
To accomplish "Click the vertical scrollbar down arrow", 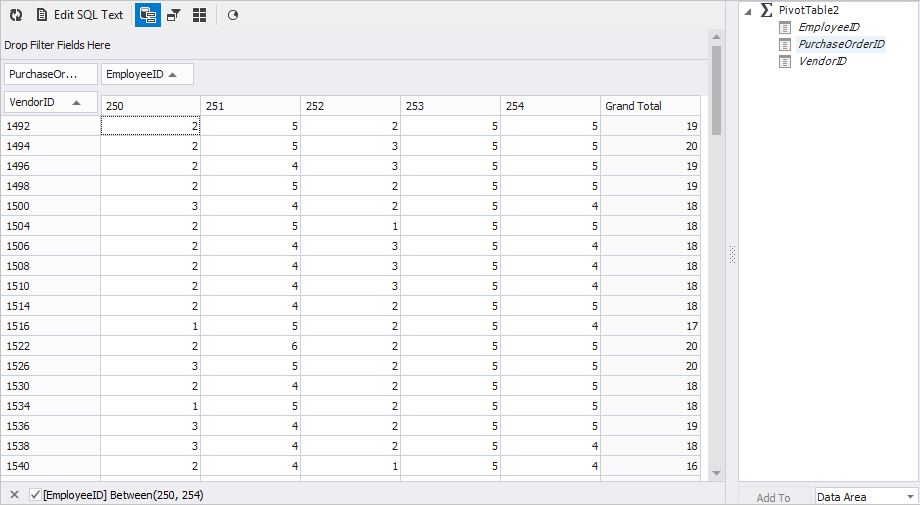I will (x=716, y=473).
